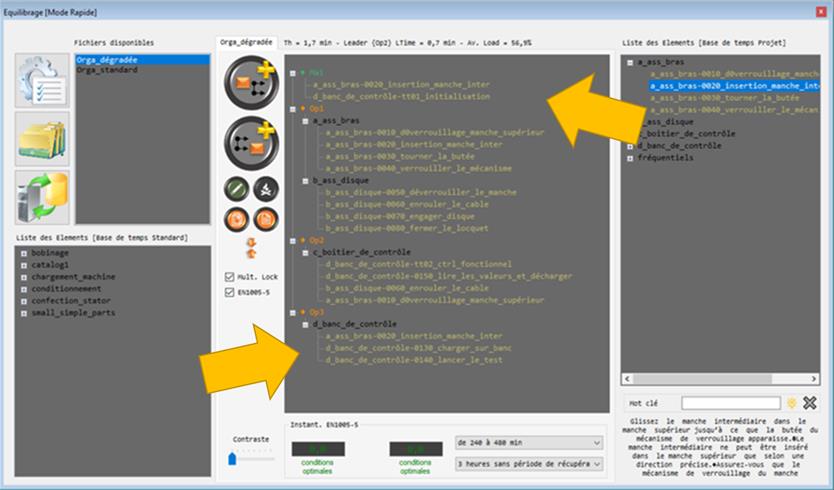Click the green round pencil edit icon
This screenshot has width=834, height=490.
coord(237,189)
